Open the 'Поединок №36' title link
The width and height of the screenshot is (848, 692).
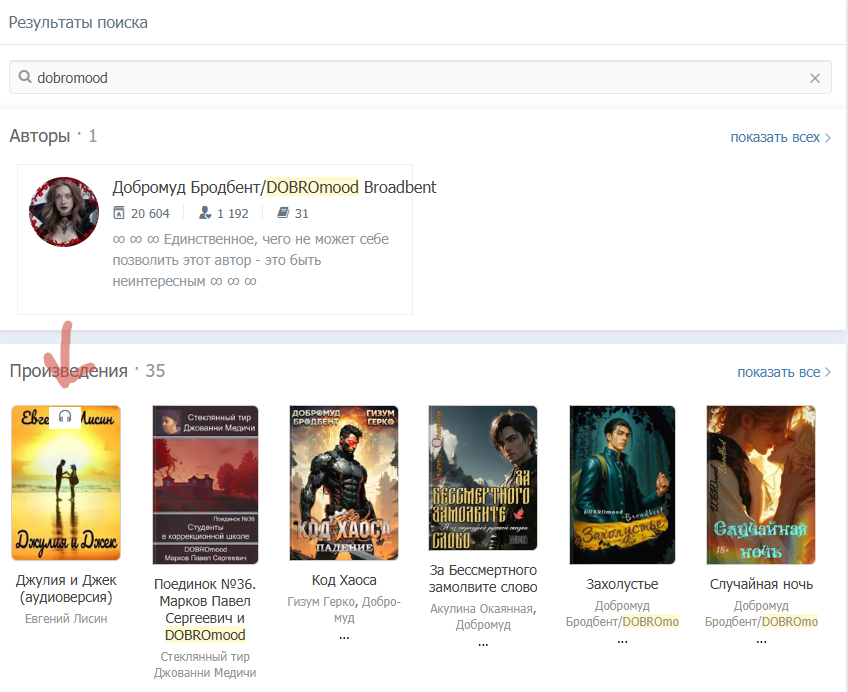click(205, 609)
